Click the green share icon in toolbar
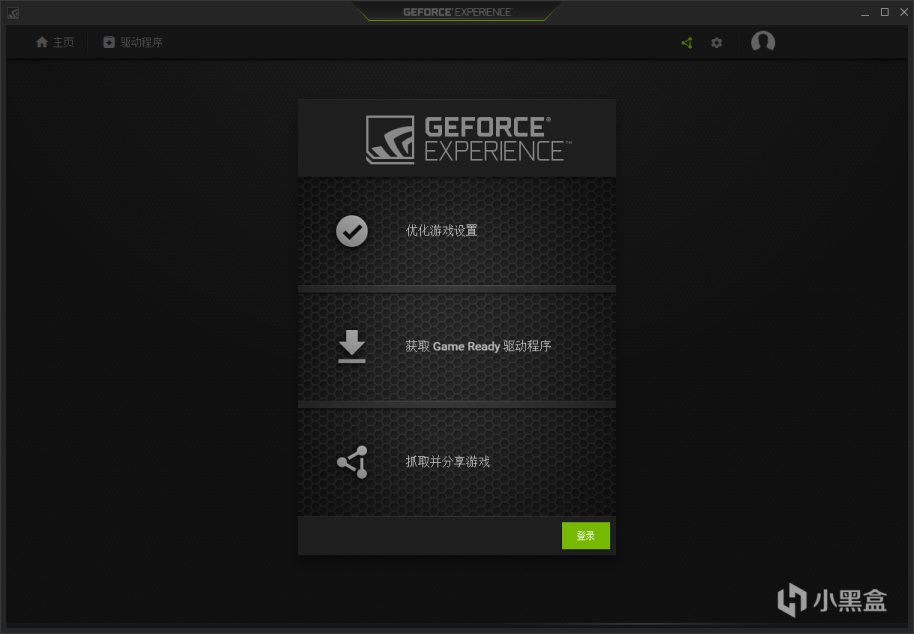The image size is (914, 634). tap(687, 43)
